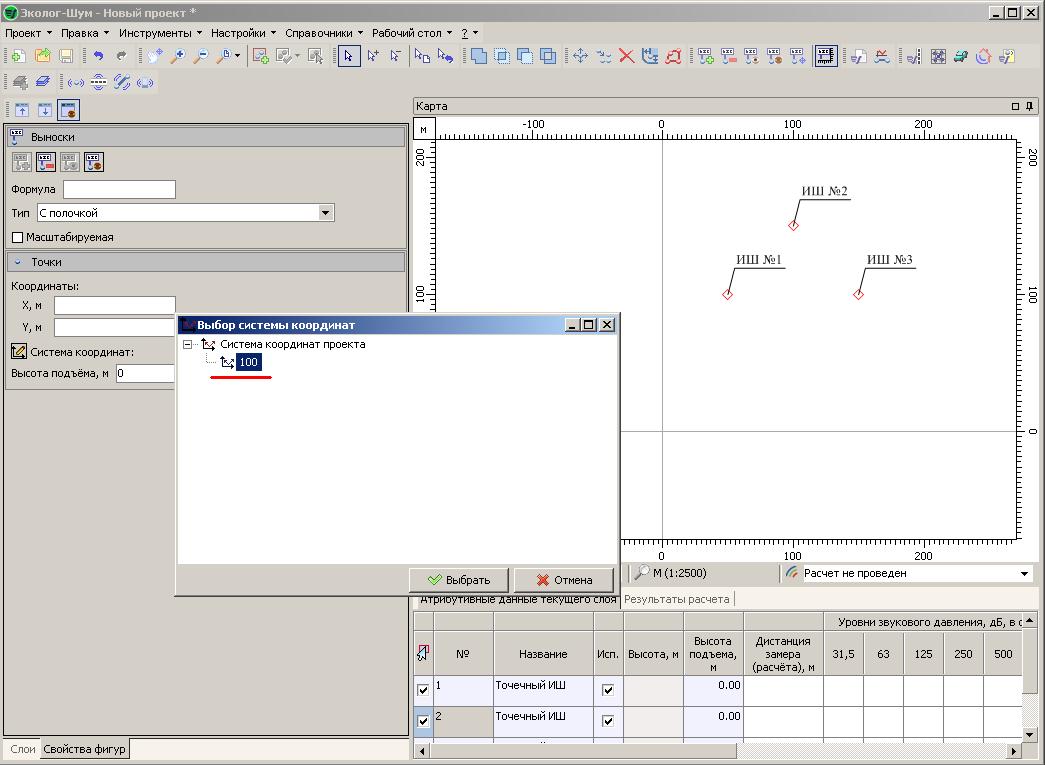Select the zoom in magnifier tool
Screen dimensions: 1045x765
pyautogui.click(x=179, y=57)
